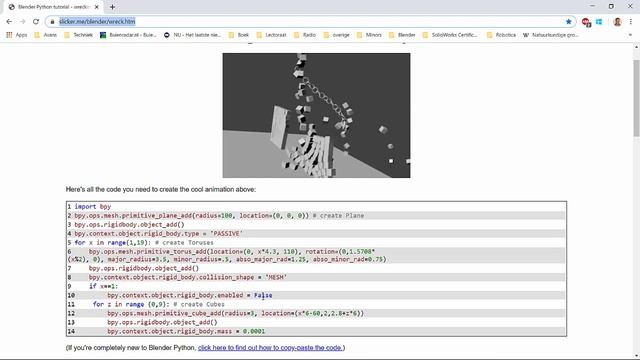Open the Chrome profile avatar

(617, 22)
